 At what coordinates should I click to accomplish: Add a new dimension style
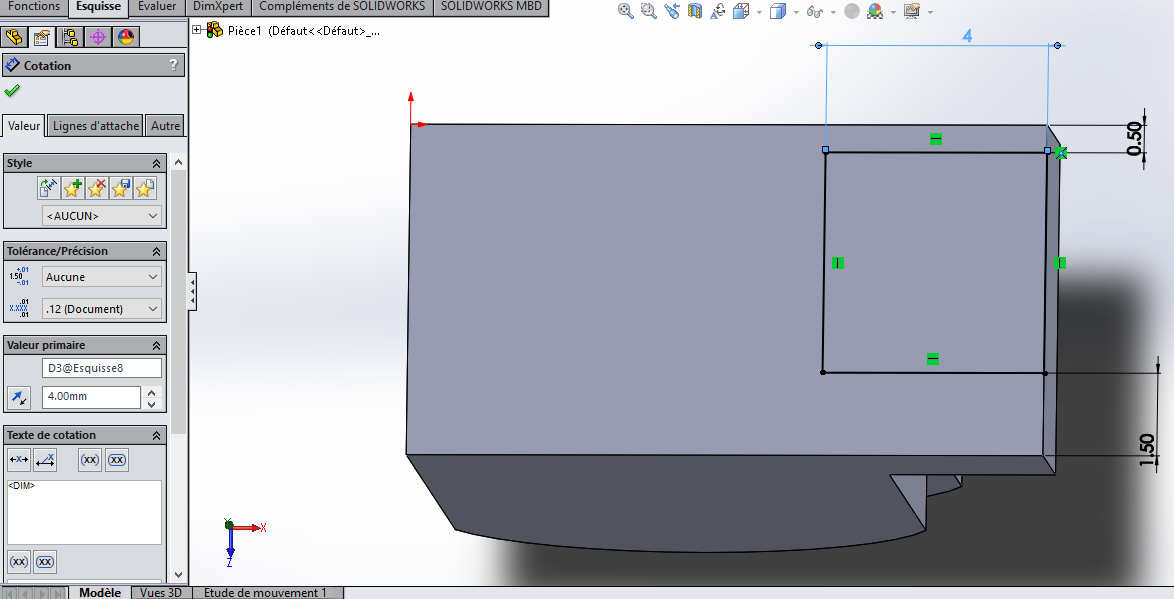tap(72, 188)
